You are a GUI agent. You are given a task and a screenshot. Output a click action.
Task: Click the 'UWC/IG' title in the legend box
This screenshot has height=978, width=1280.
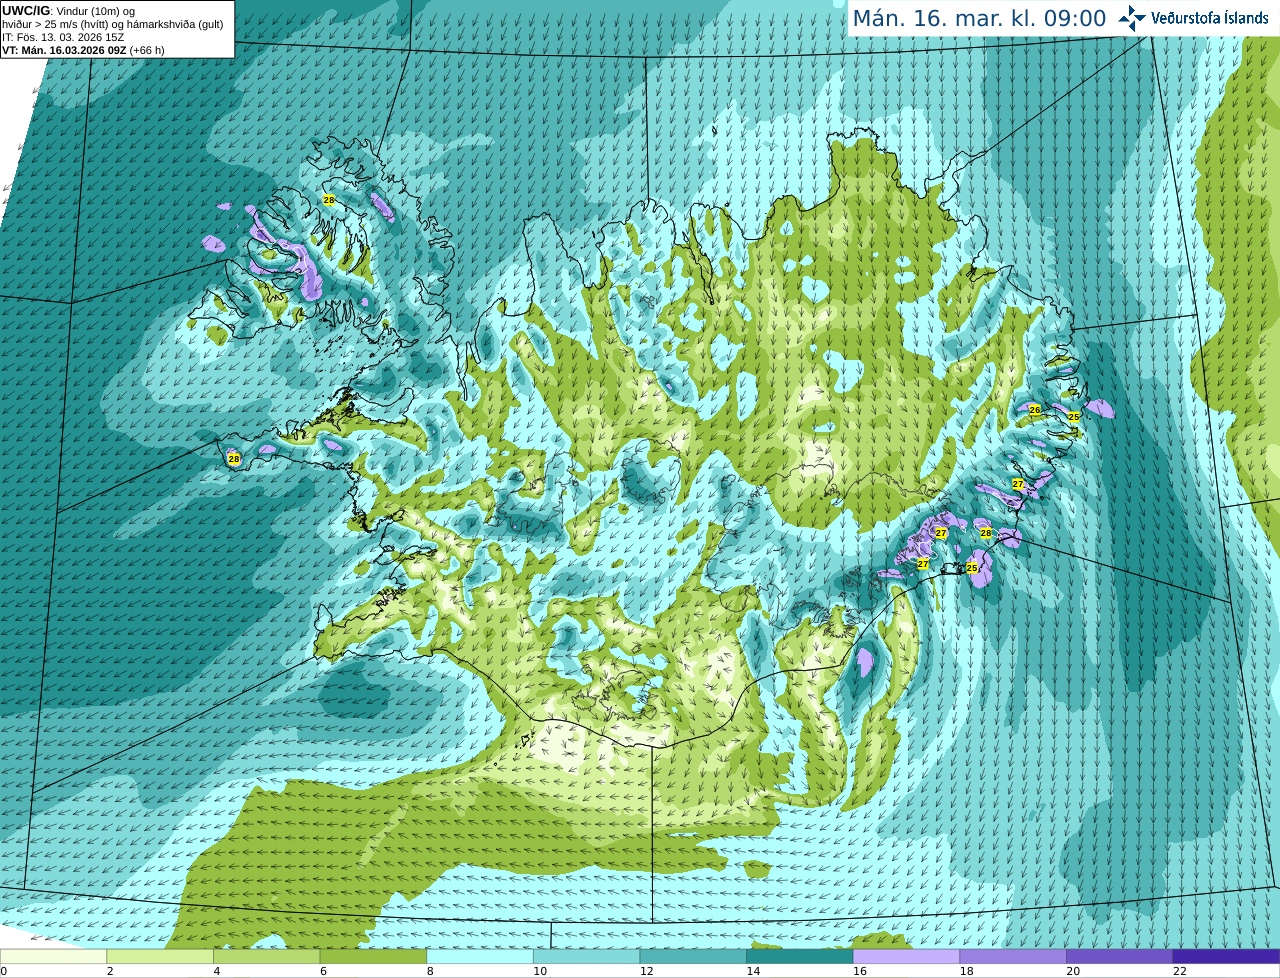coord(25,10)
